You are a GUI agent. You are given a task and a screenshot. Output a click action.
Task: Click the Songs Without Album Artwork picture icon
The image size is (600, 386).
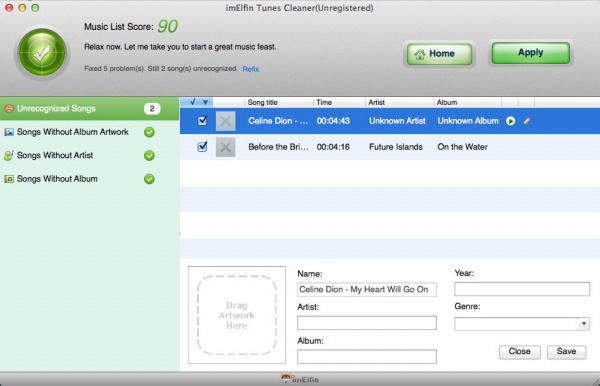(x=9, y=132)
